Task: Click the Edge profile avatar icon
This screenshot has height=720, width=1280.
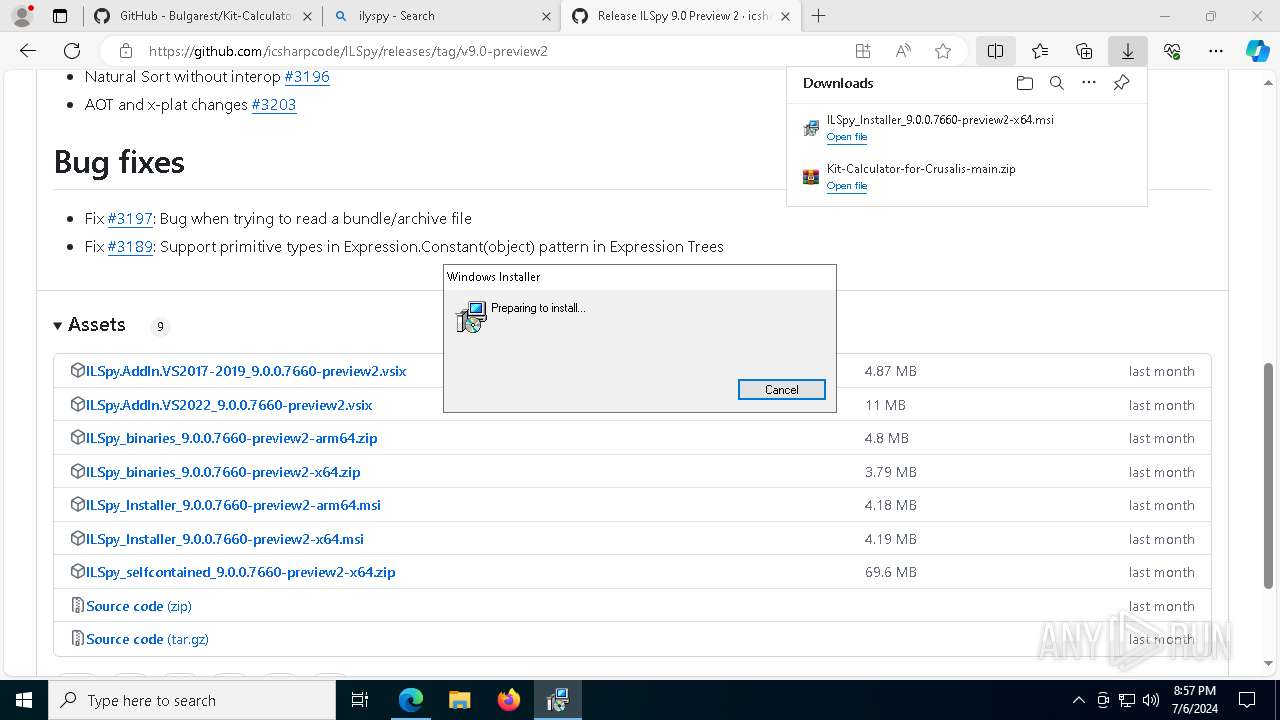Action: pyautogui.click(x=22, y=16)
